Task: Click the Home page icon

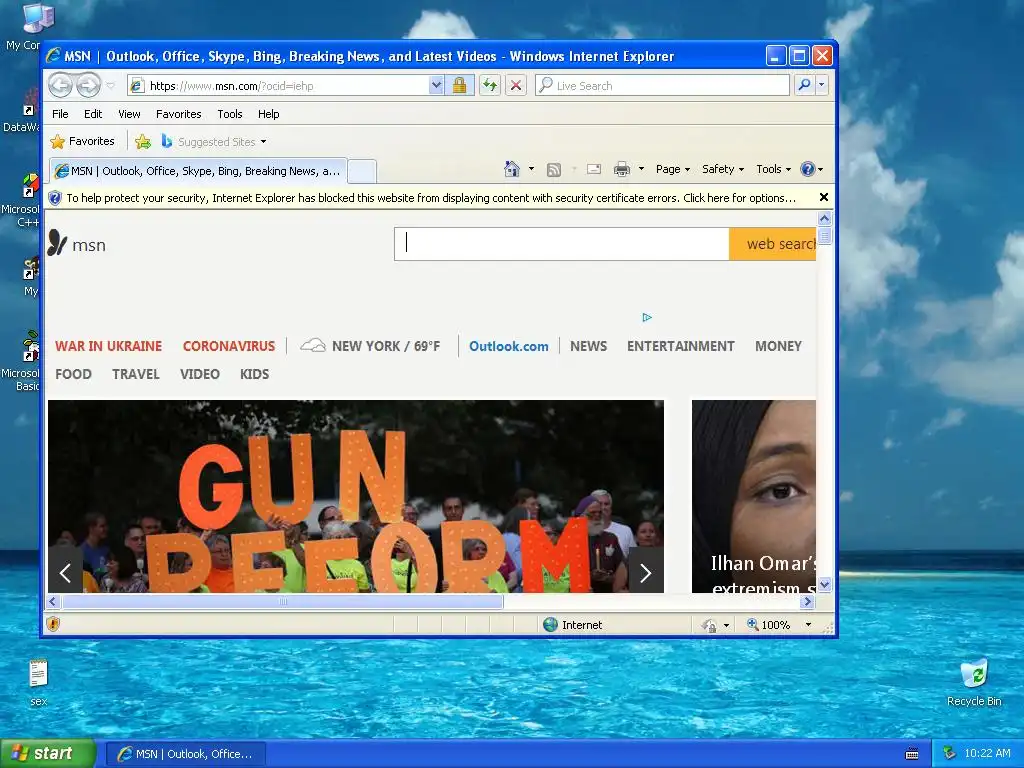Action: 512,169
